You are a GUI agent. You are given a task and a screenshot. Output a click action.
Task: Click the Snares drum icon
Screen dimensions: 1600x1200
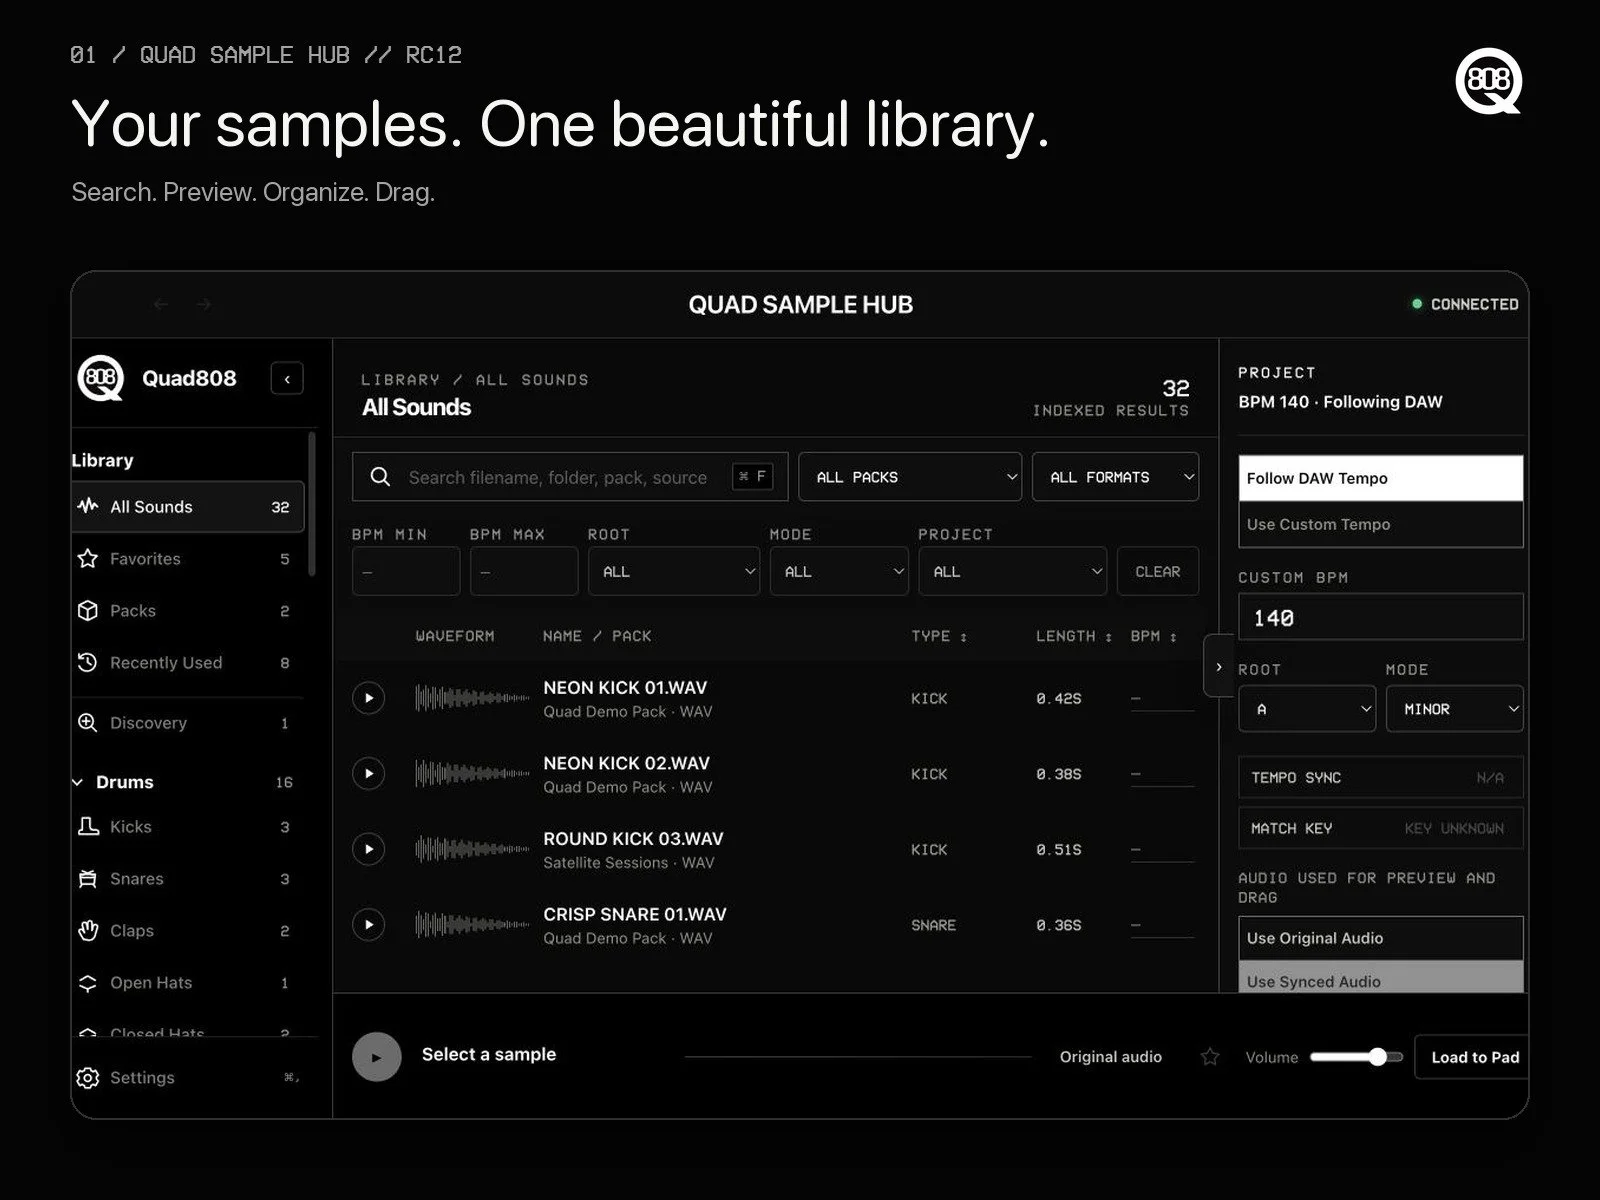(88, 878)
